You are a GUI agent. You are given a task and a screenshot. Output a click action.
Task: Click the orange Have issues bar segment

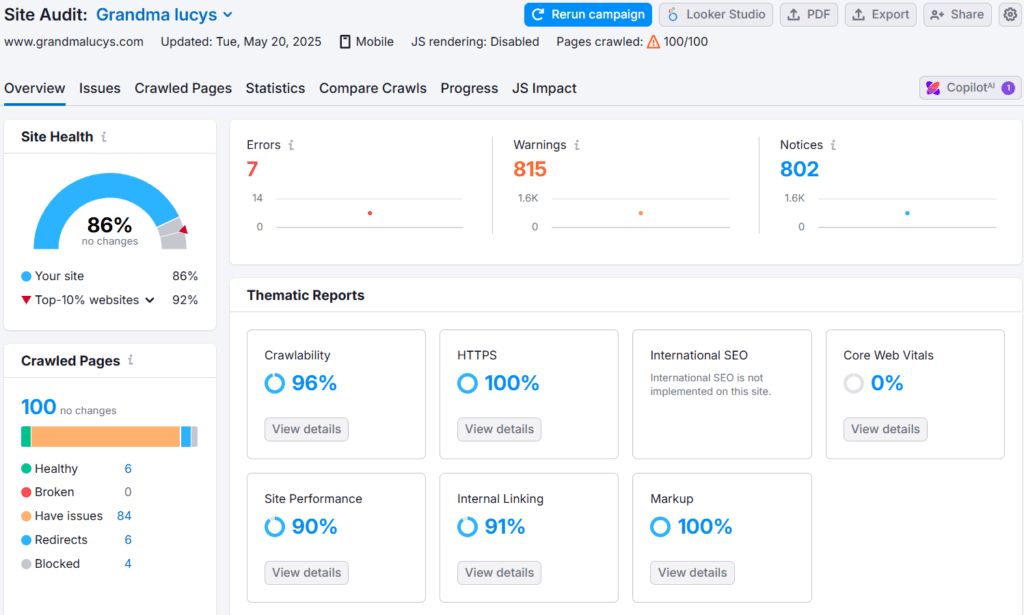pos(105,436)
